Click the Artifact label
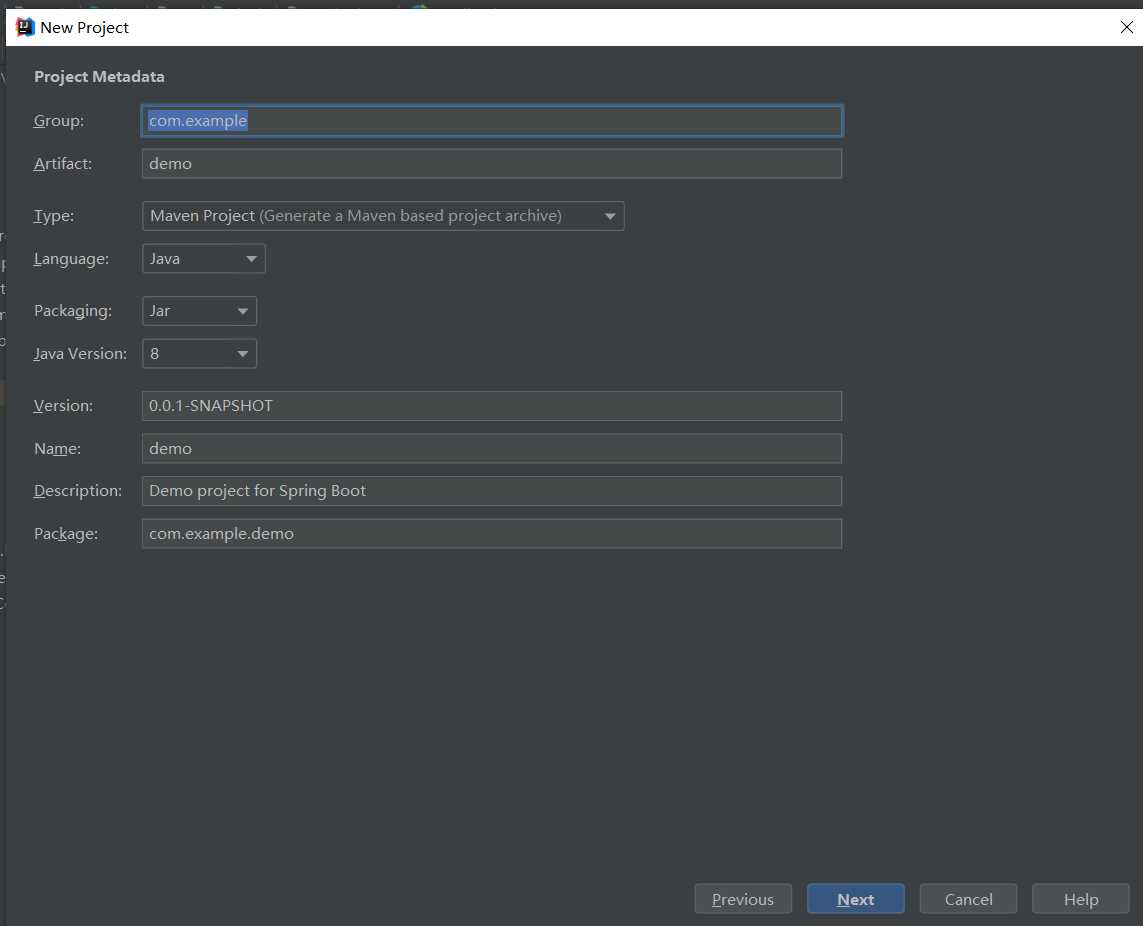Screen dimensions: 1143x926 coord(63,163)
